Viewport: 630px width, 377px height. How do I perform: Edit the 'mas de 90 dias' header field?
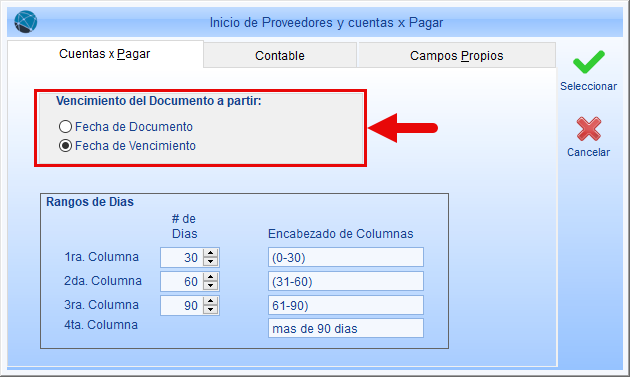(346, 328)
